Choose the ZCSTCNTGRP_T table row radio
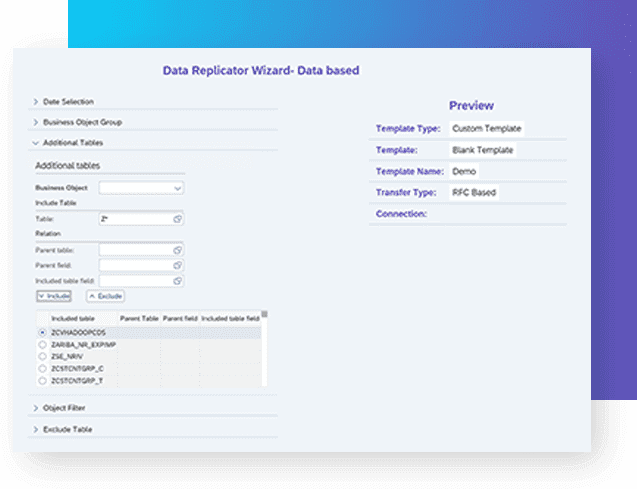 coord(42,380)
